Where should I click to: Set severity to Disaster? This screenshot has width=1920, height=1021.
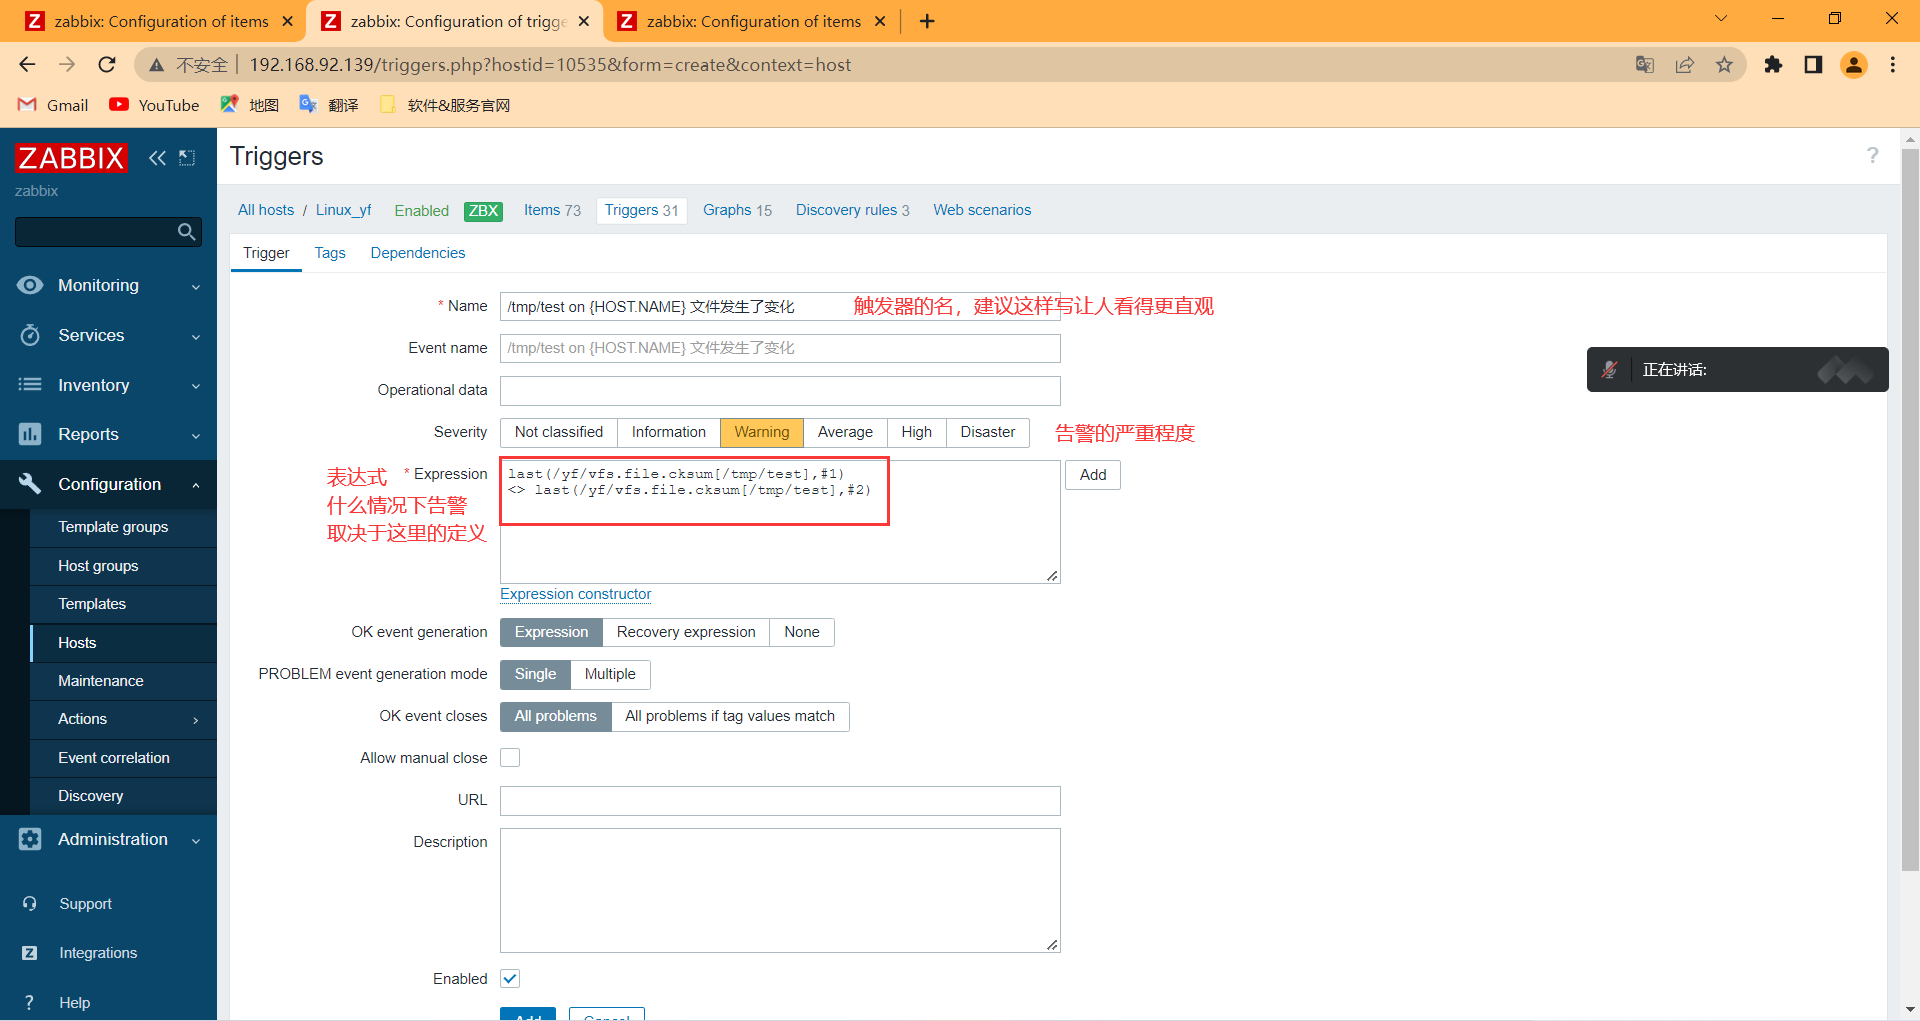tap(988, 432)
